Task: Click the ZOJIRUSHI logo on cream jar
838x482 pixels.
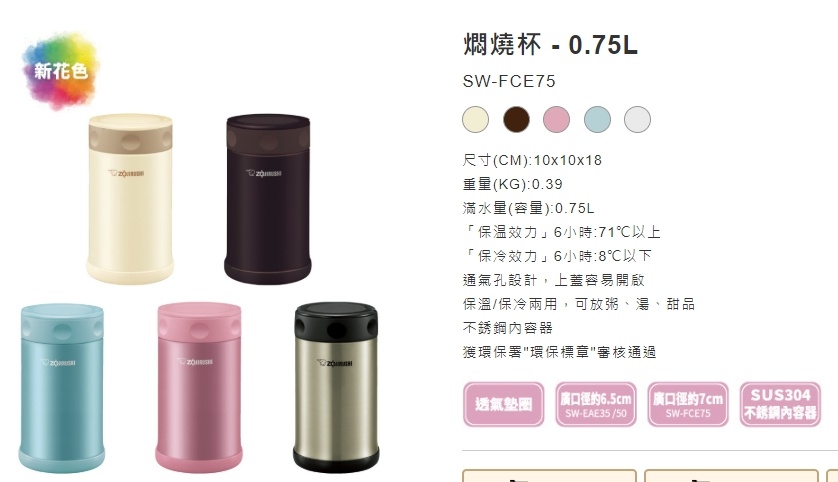Action: tap(126, 173)
